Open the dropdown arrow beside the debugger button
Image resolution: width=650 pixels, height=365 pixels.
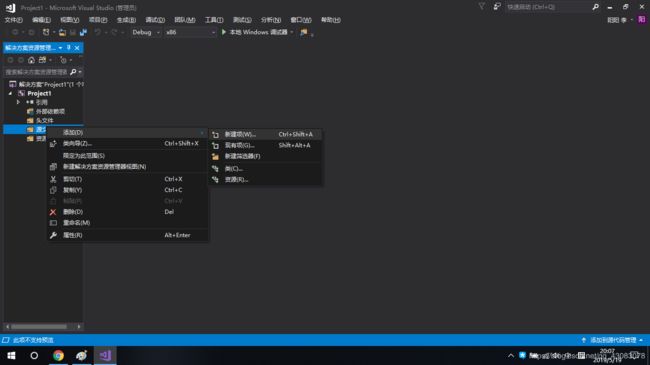[292, 32]
